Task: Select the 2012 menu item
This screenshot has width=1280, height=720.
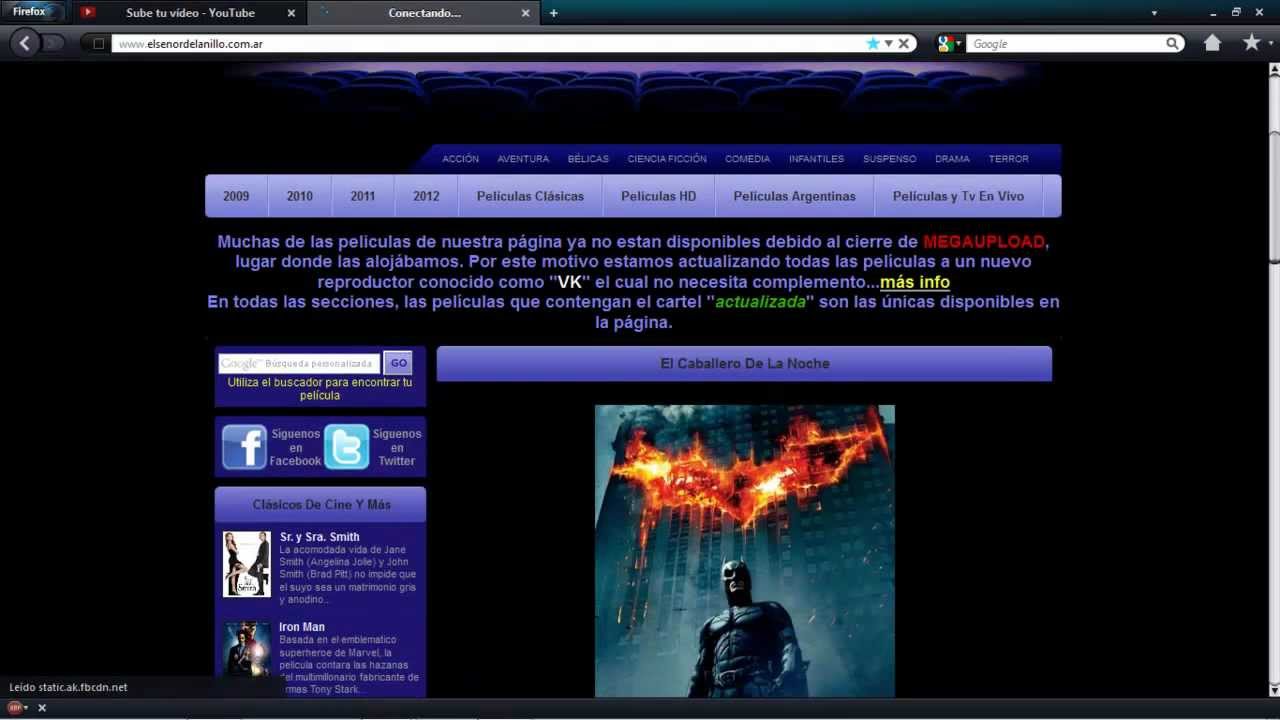Action: pos(426,196)
